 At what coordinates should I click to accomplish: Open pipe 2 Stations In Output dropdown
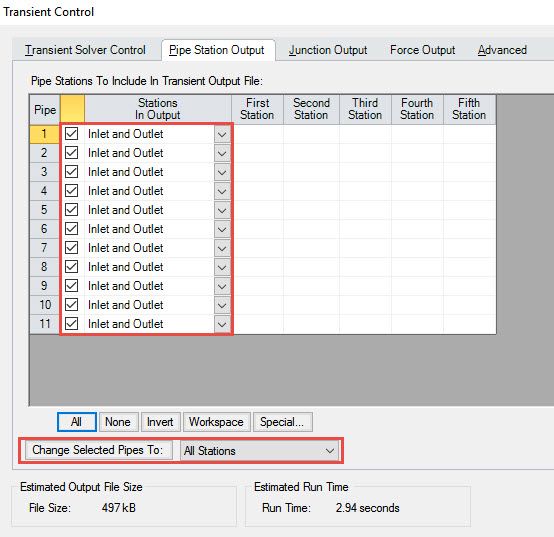222,153
